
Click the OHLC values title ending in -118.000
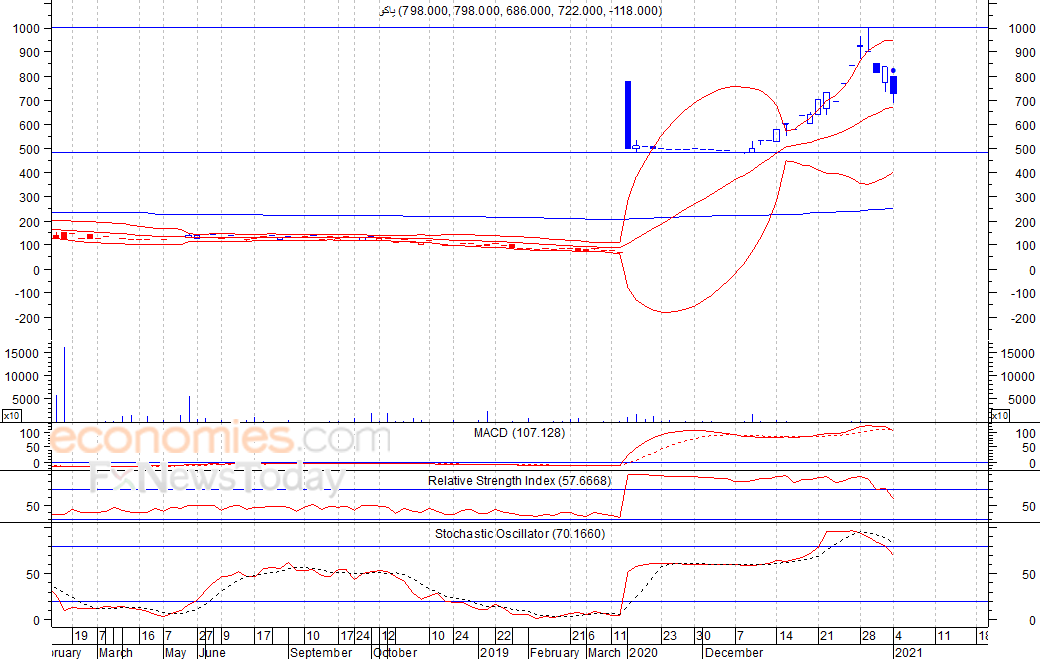point(521,11)
